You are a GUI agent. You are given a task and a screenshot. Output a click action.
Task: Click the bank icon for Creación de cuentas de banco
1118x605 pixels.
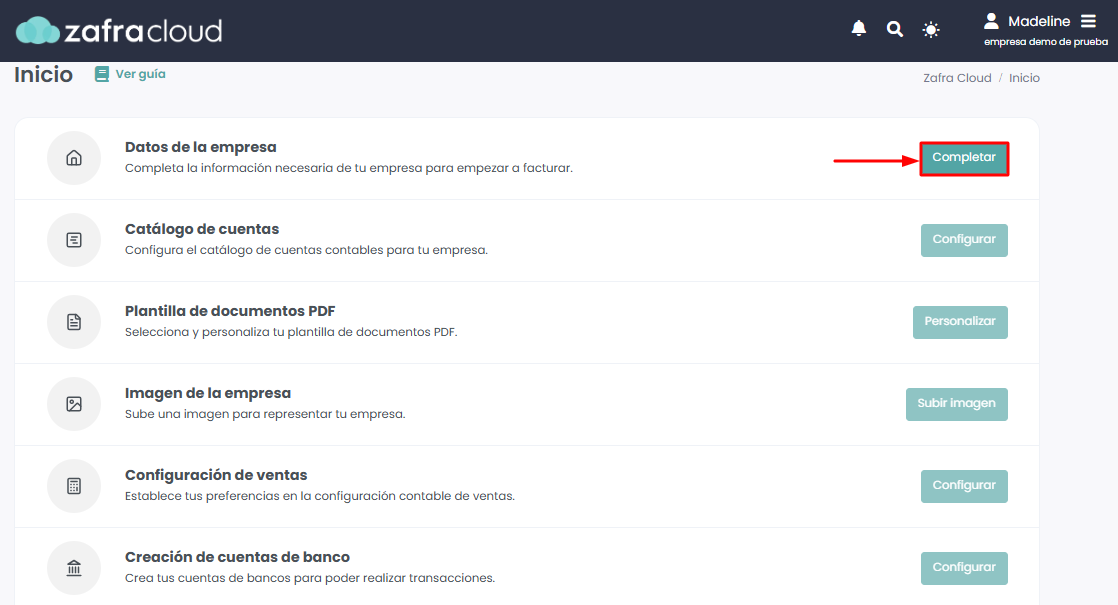click(x=74, y=568)
